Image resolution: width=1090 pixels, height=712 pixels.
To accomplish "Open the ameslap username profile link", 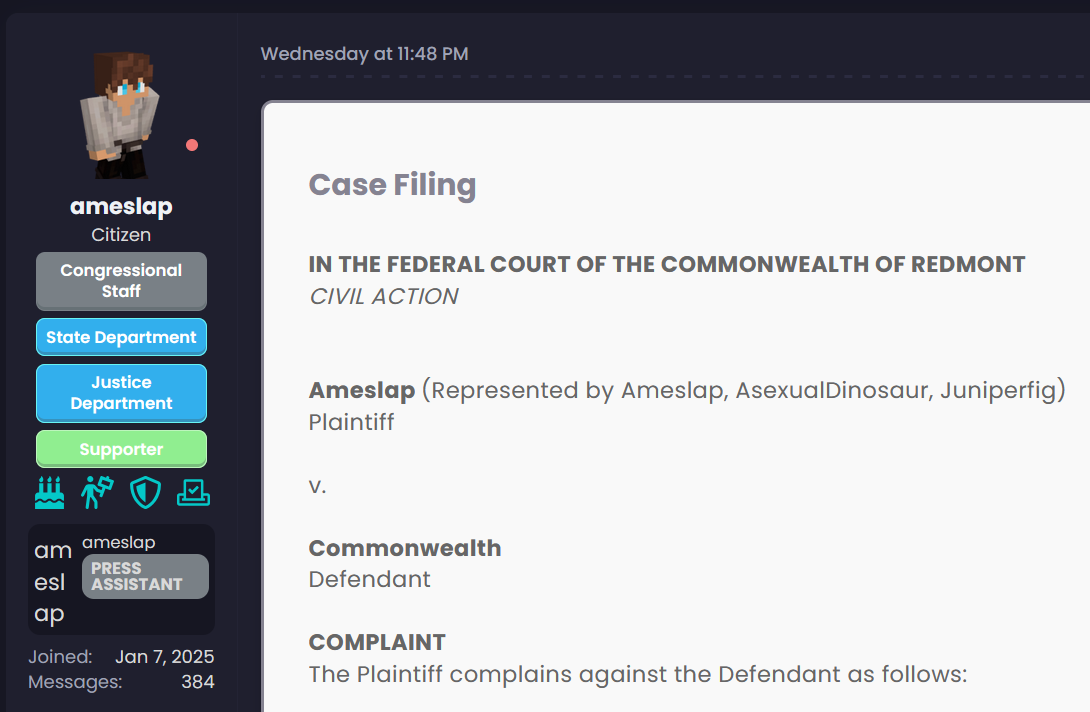I will click(x=121, y=206).
